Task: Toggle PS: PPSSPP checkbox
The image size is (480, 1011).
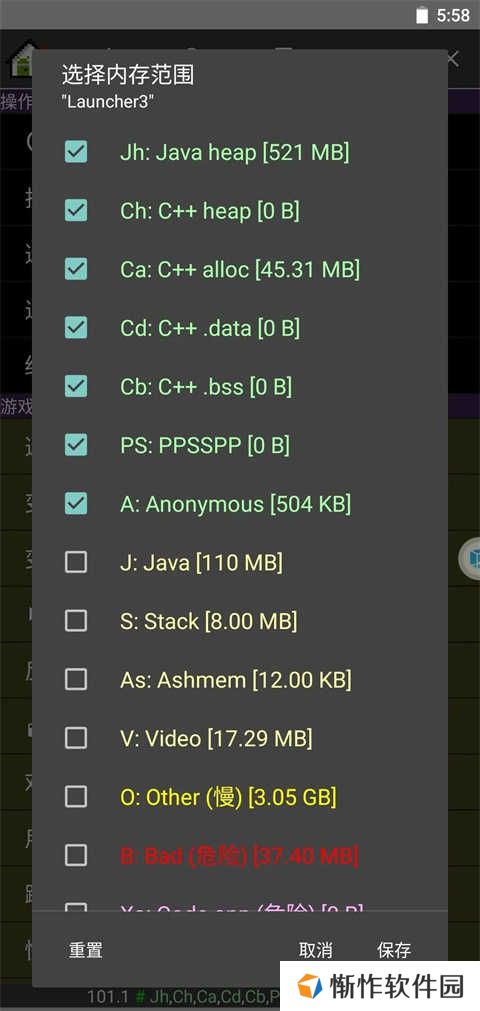Action: [76, 445]
